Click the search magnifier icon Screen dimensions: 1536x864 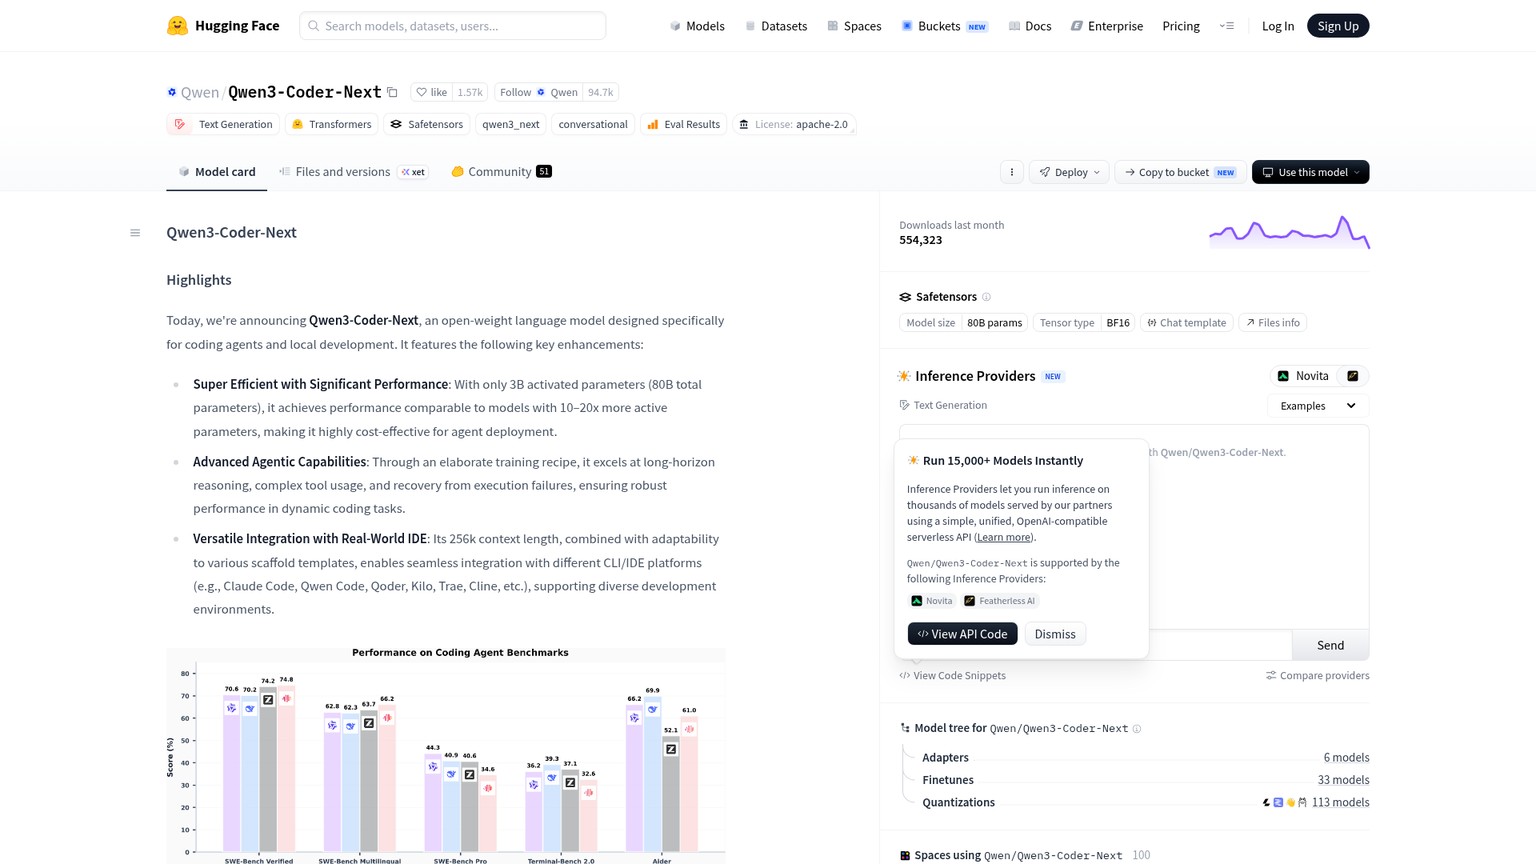pos(314,26)
